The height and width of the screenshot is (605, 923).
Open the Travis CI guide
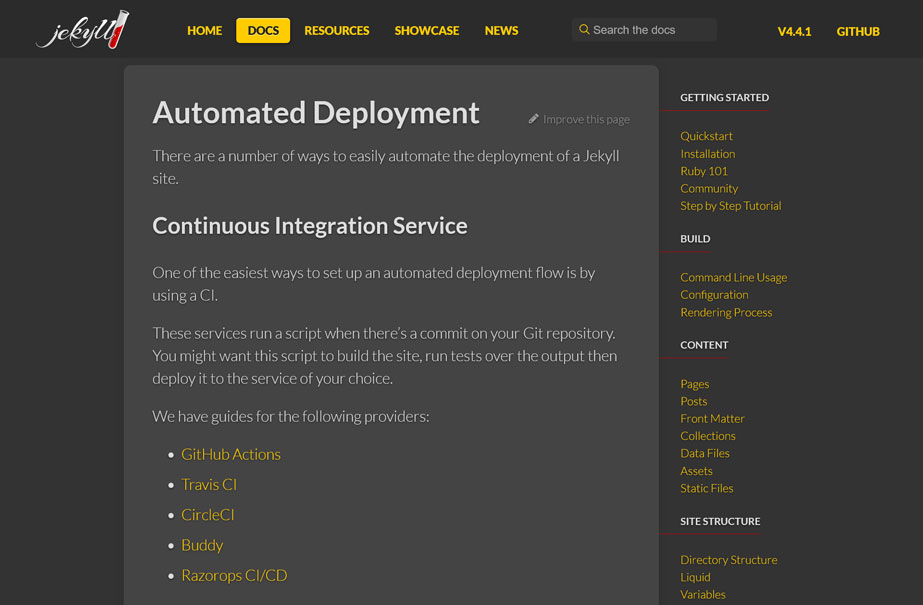(209, 484)
